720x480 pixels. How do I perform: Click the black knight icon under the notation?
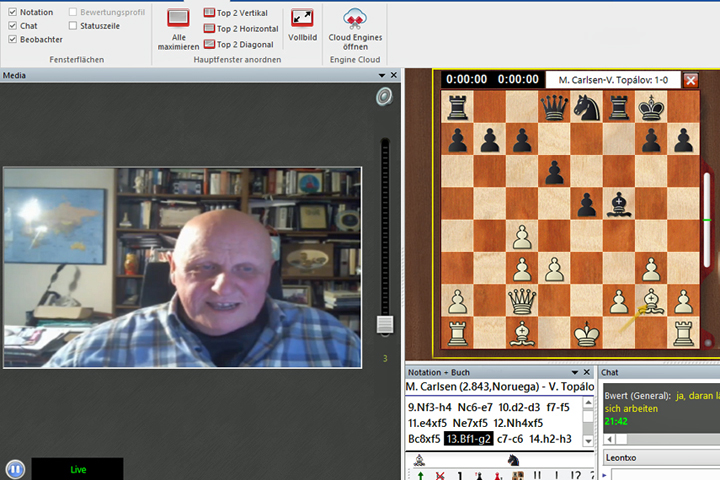tap(513, 461)
